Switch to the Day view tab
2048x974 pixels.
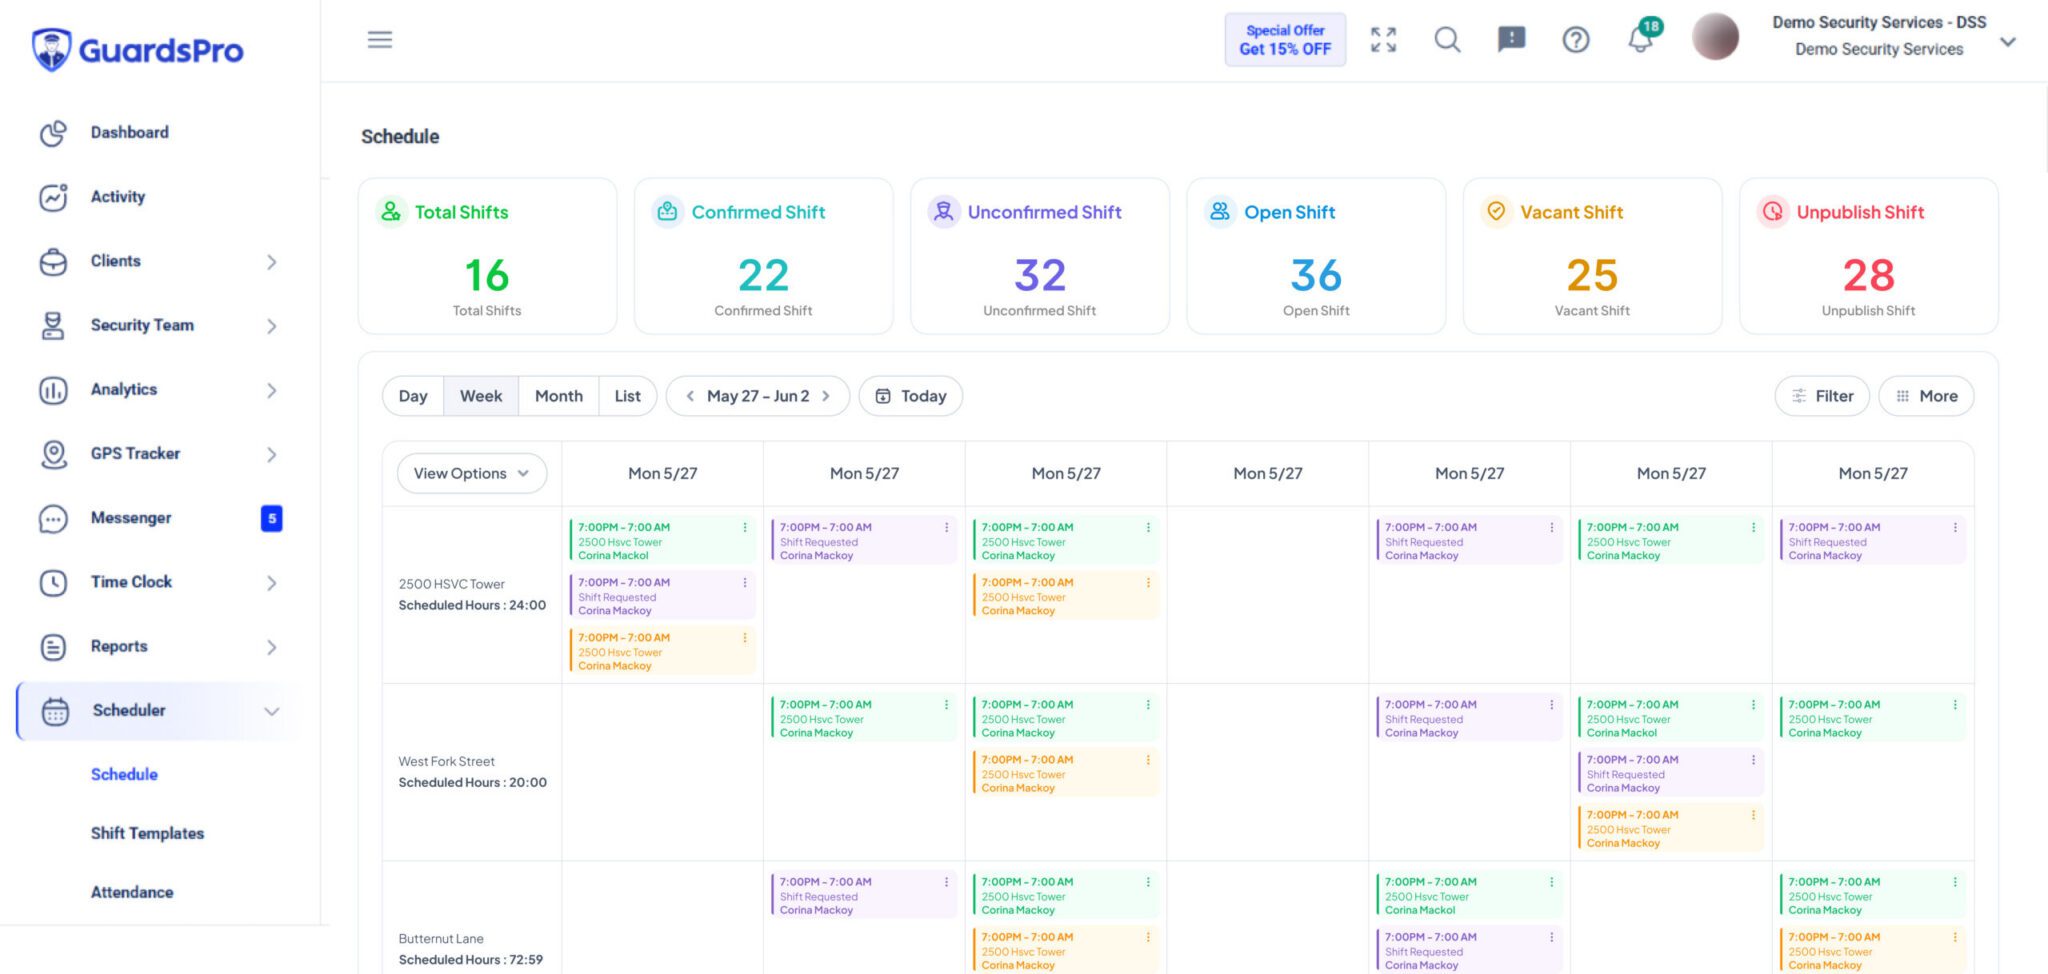(413, 396)
